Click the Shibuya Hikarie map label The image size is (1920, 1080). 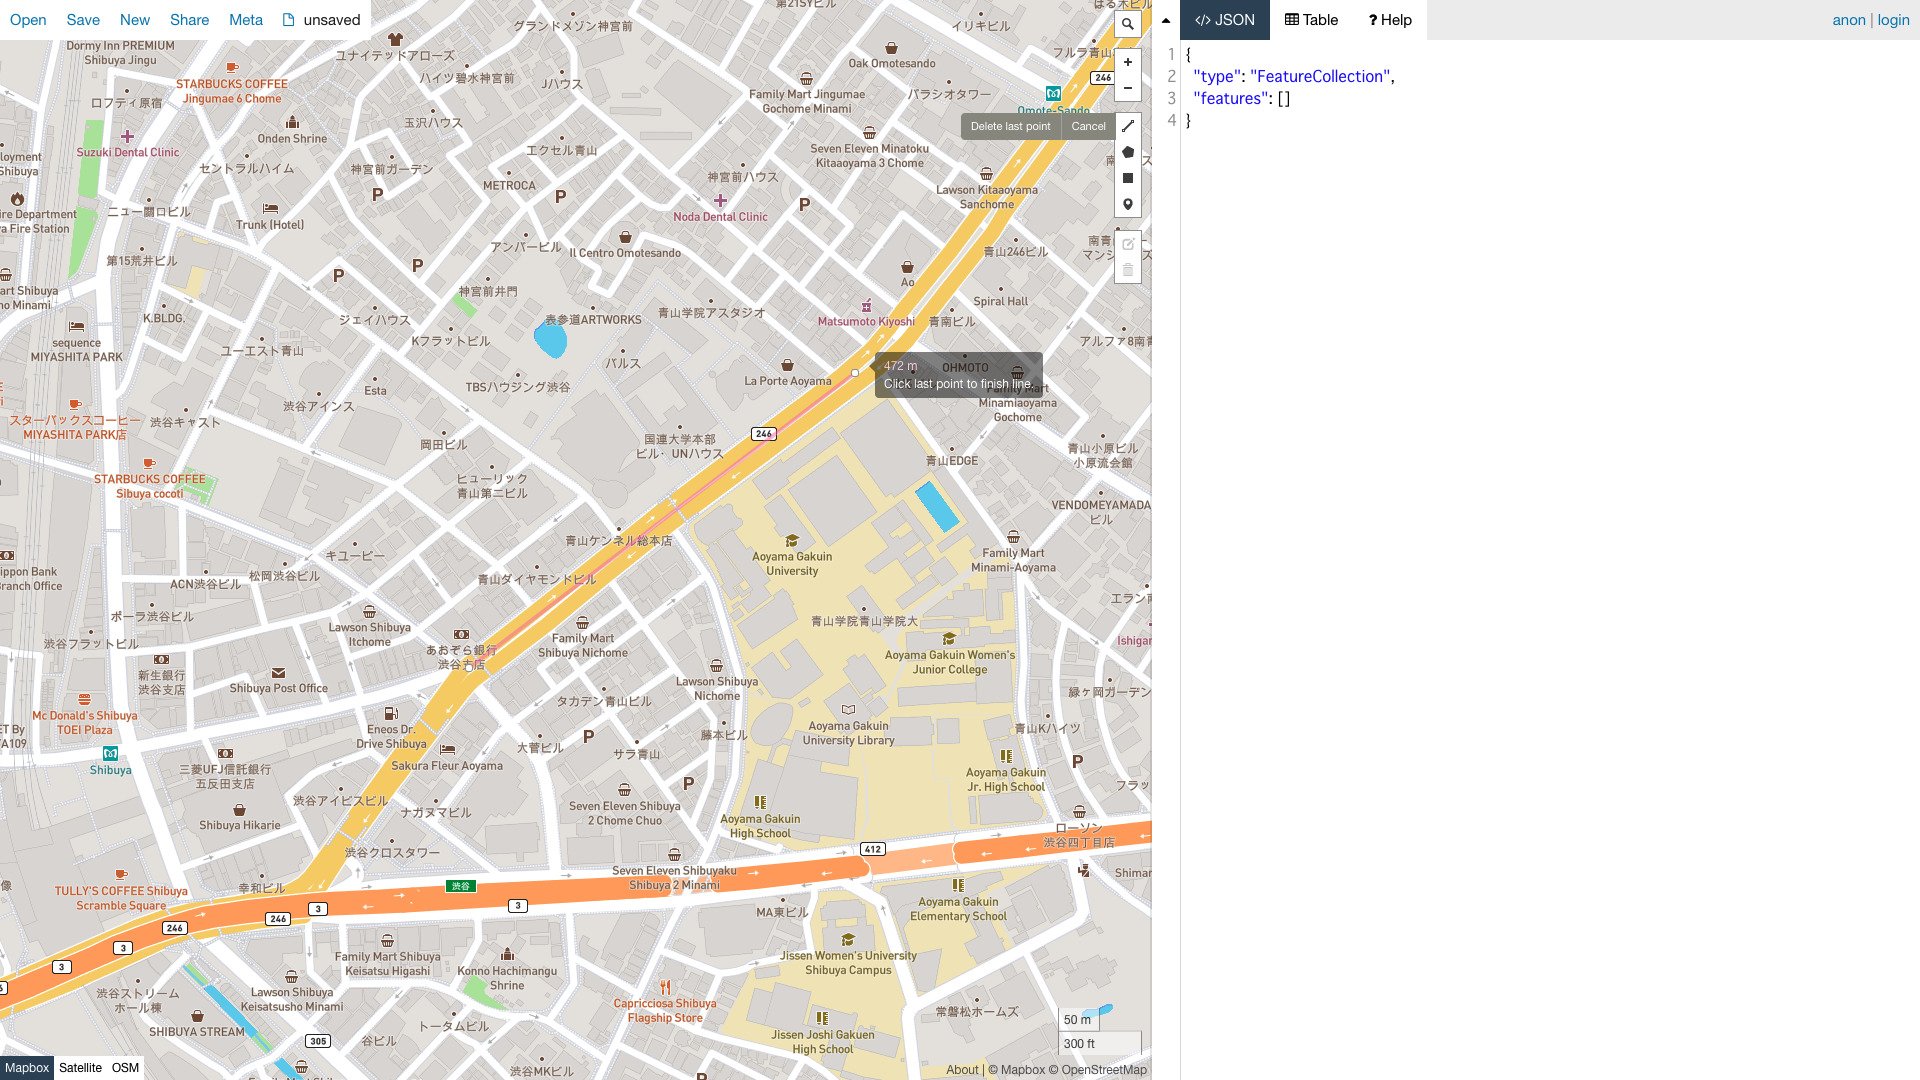[240, 826]
